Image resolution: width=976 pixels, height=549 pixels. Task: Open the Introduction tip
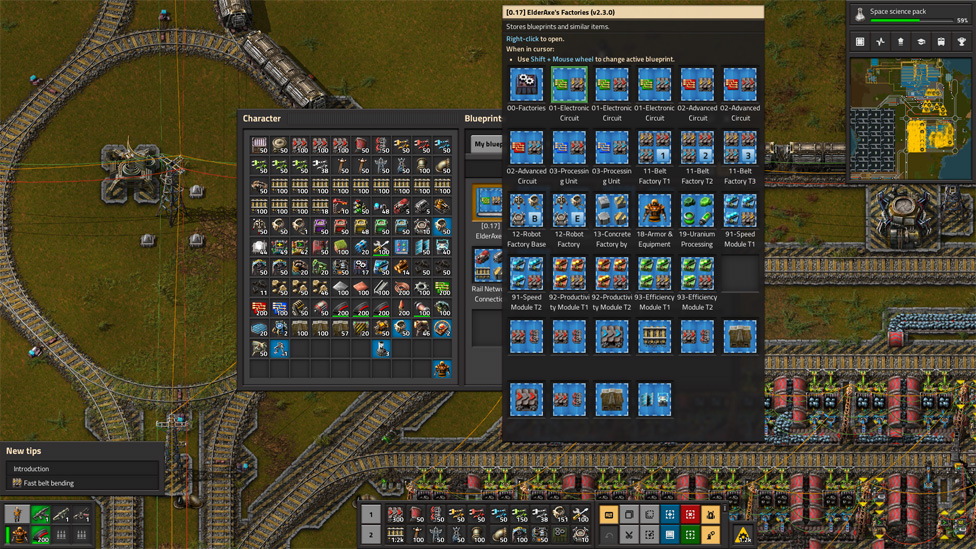pyautogui.click(x=82, y=469)
